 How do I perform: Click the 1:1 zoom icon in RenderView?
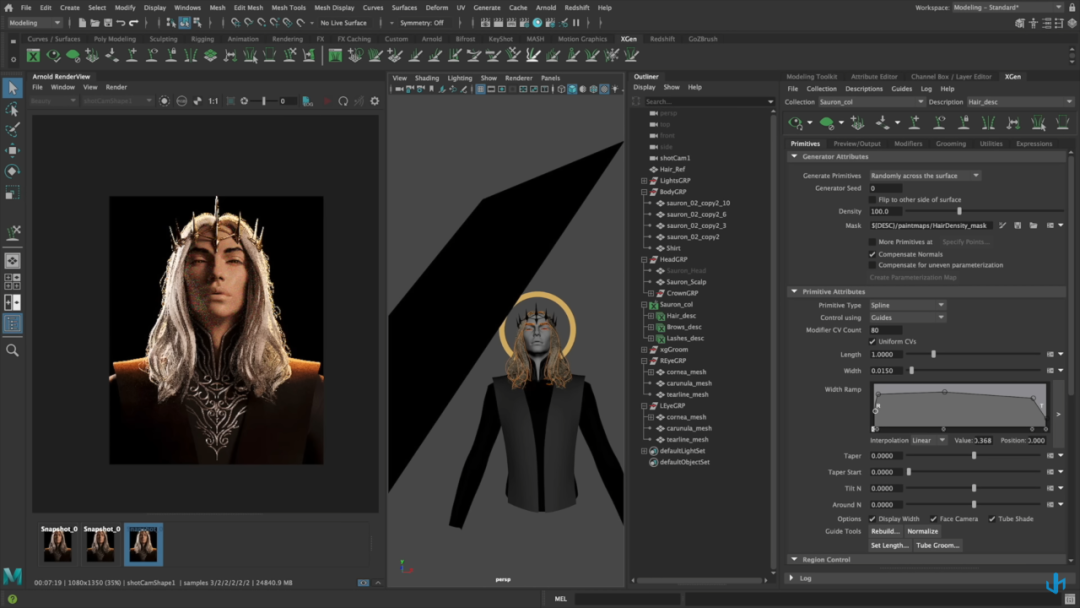[213, 101]
